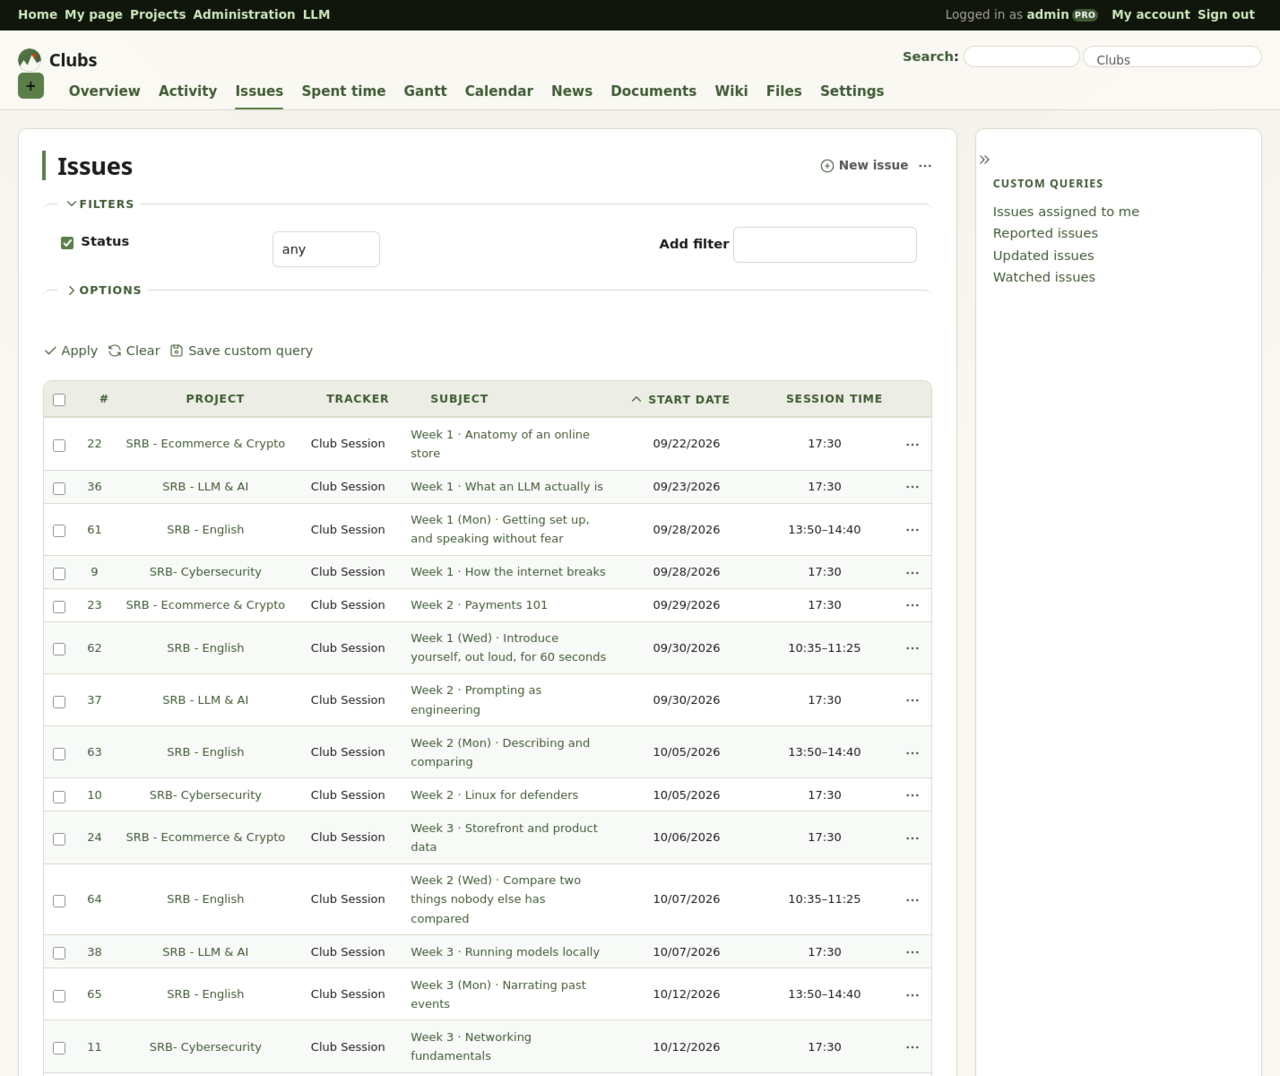1280x1076 pixels.
Task: Open the actions menu for issue 65
Action: tap(912, 995)
